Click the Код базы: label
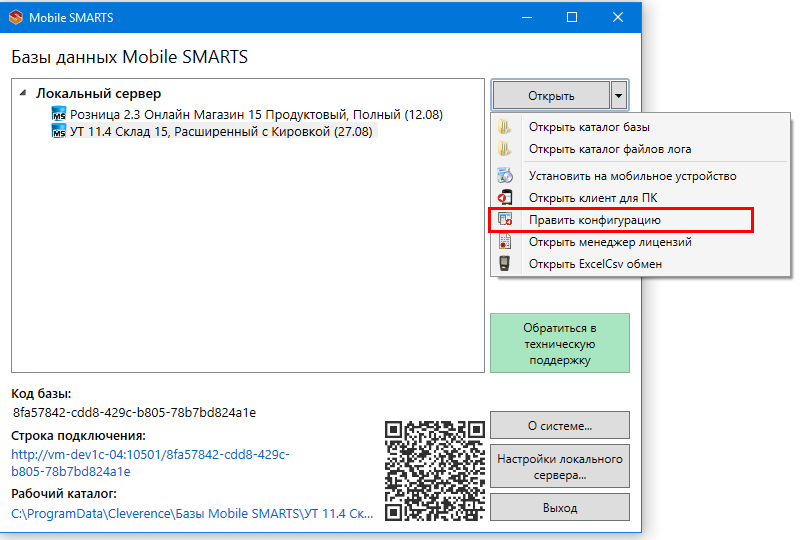801x540 pixels. (41, 394)
